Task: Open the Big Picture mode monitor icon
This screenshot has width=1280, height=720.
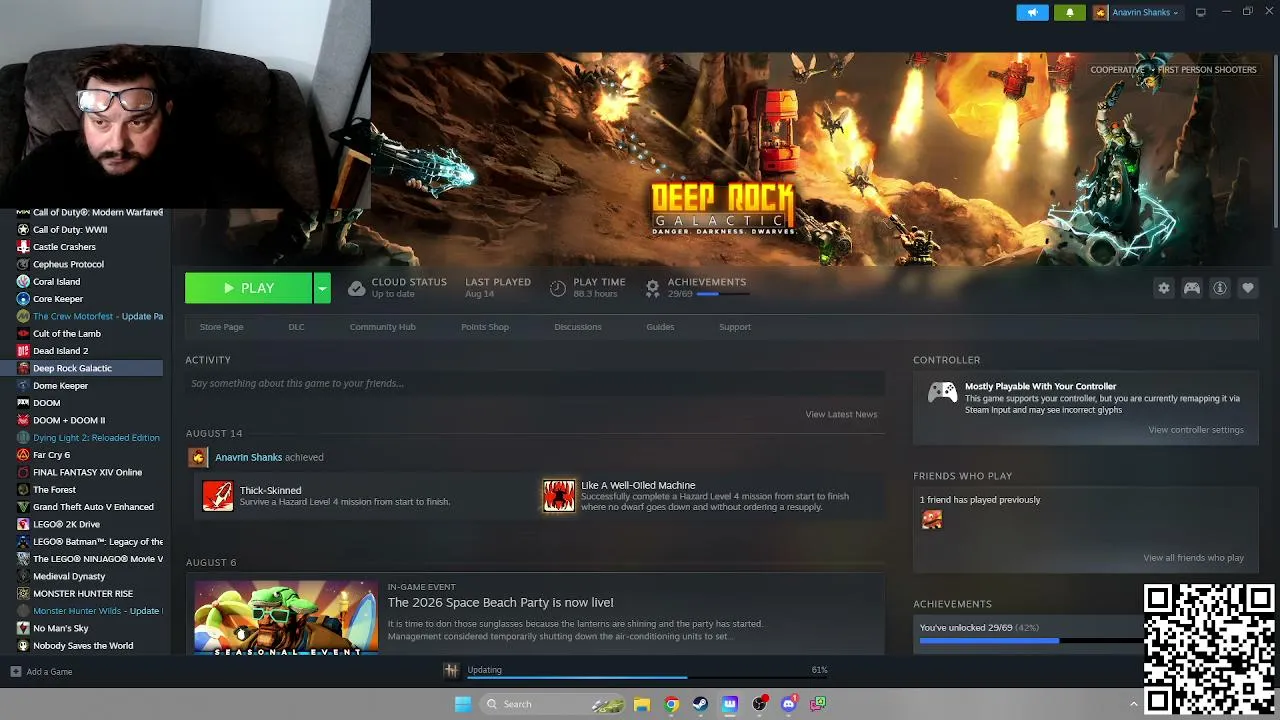Action: click(1201, 12)
